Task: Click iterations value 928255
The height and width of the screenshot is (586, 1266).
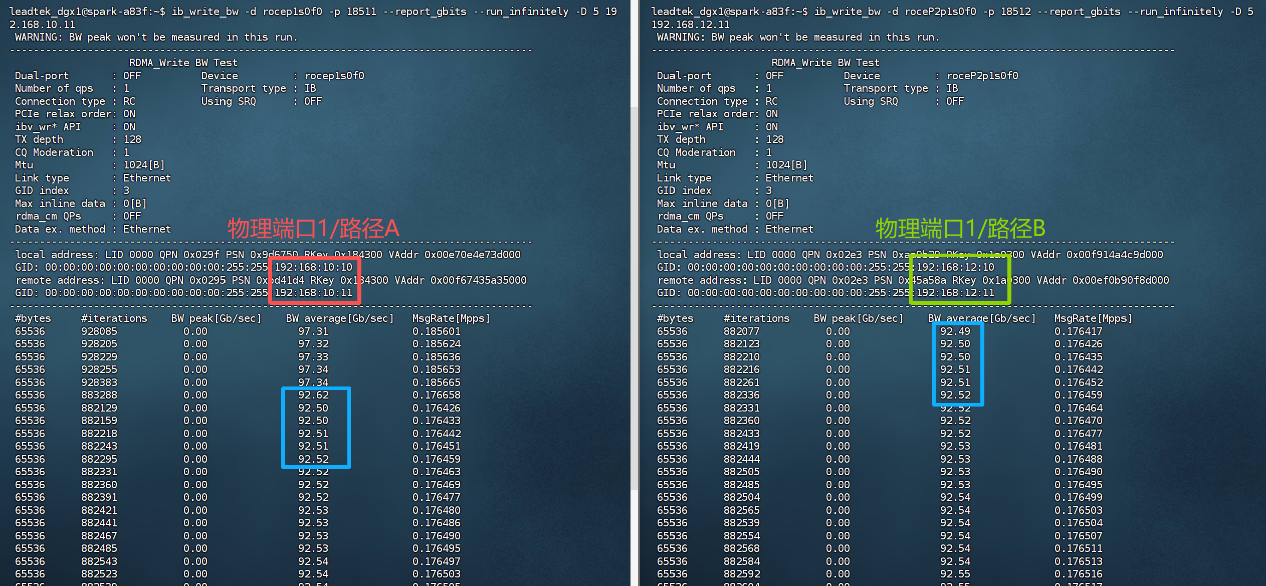Action: pos(99,369)
